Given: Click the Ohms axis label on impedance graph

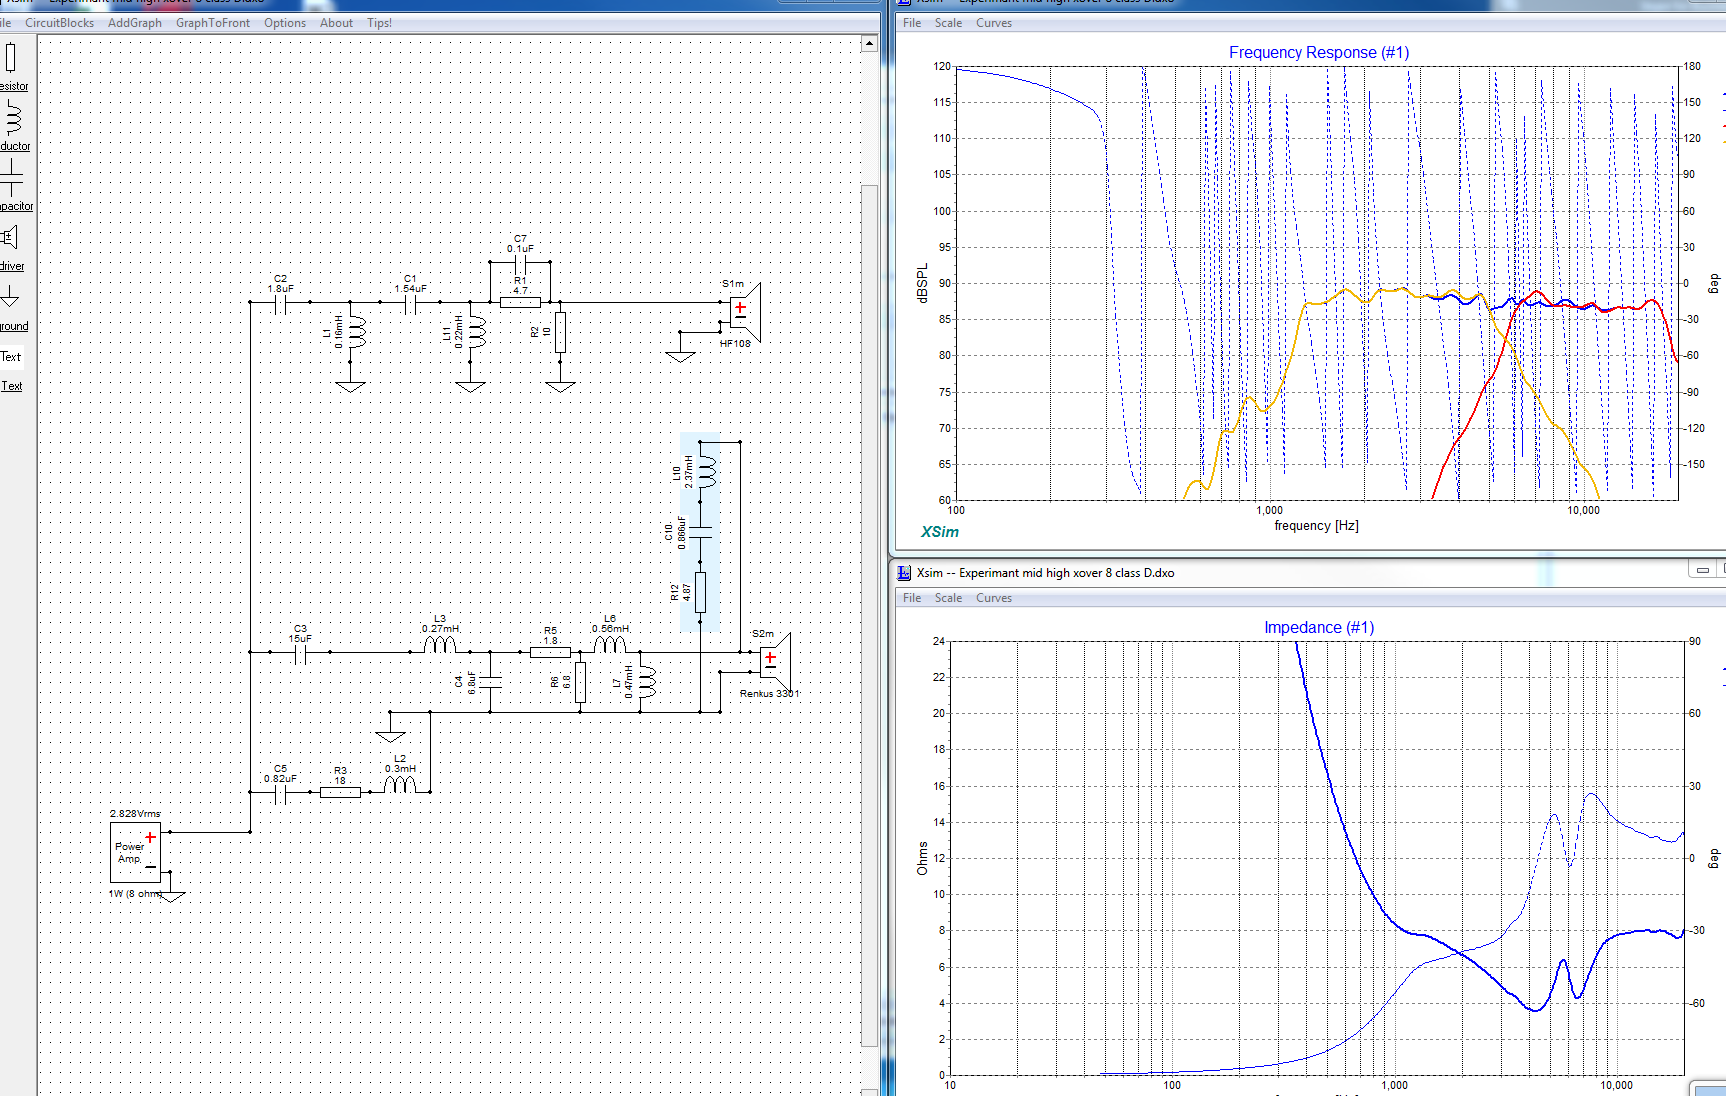Looking at the screenshot, I should pyautogui.click(x=922, y=859).
